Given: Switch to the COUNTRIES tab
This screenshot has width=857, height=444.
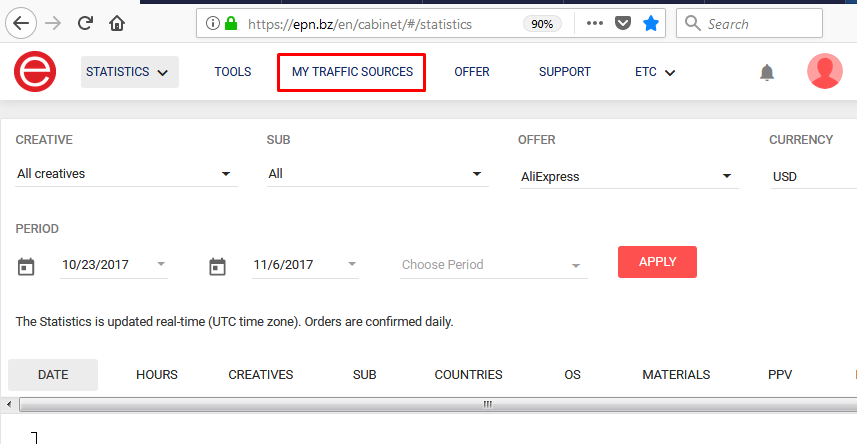Looking at the screenshot, I should pyautogui.click(x=468, y=375).
